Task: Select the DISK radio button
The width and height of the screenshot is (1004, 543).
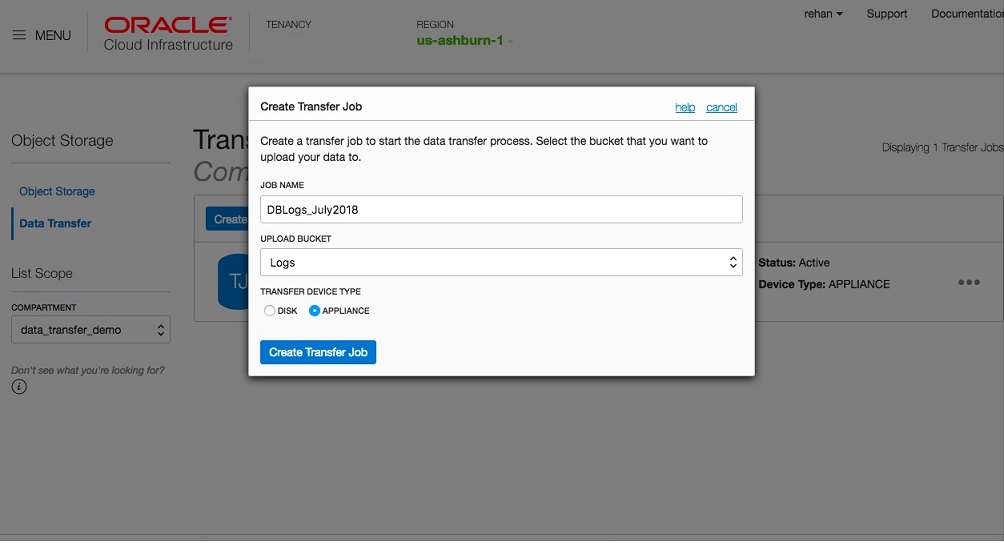Action: [x=269, y=311]
